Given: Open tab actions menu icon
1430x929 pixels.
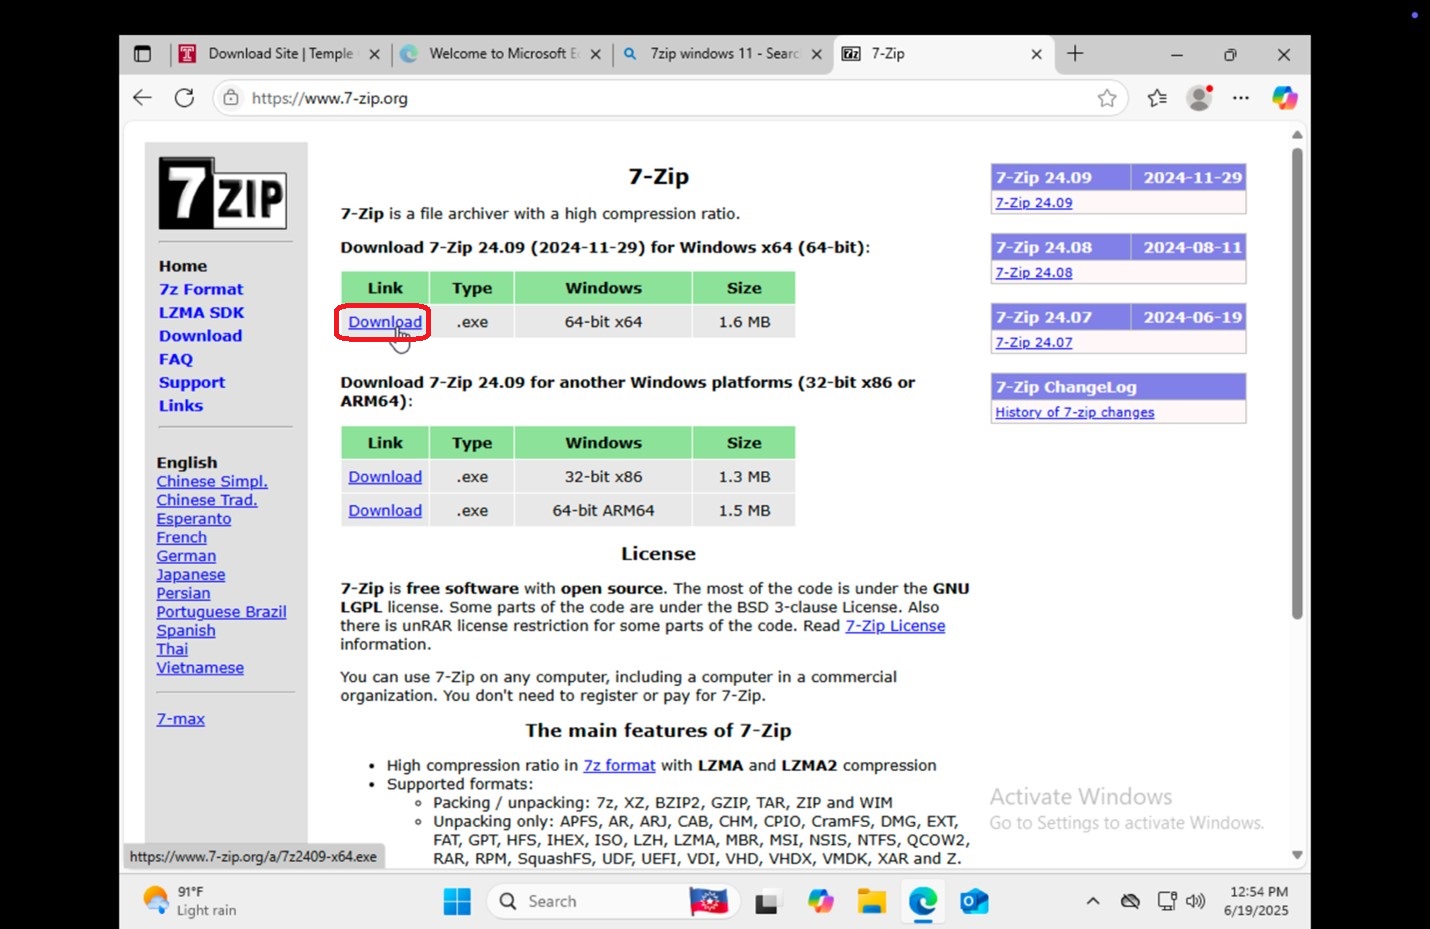Looking at the screenshot, I should (142, 54).
